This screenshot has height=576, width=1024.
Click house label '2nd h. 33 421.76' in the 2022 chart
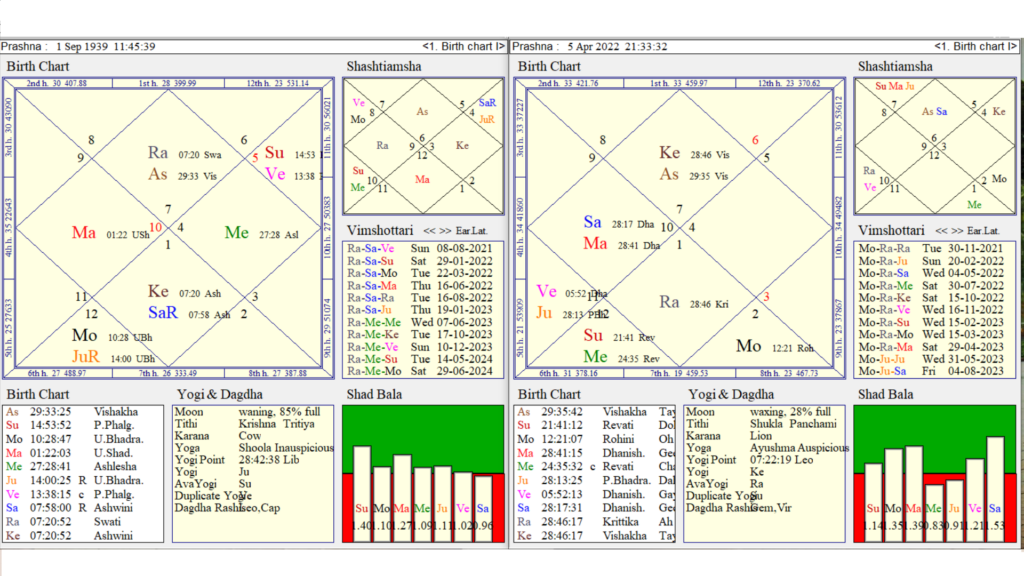[568, 84]
